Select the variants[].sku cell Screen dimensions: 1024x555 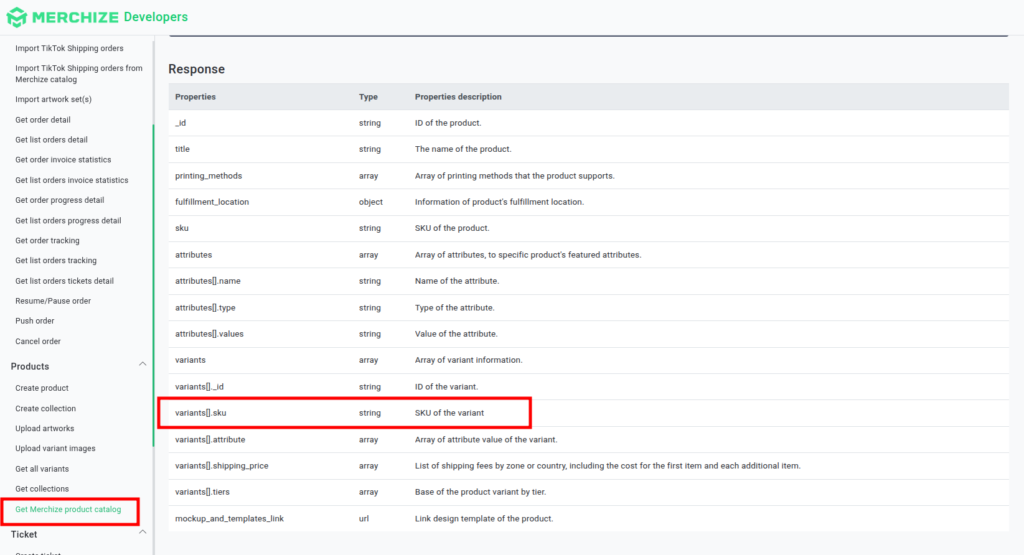pos(200,413)
